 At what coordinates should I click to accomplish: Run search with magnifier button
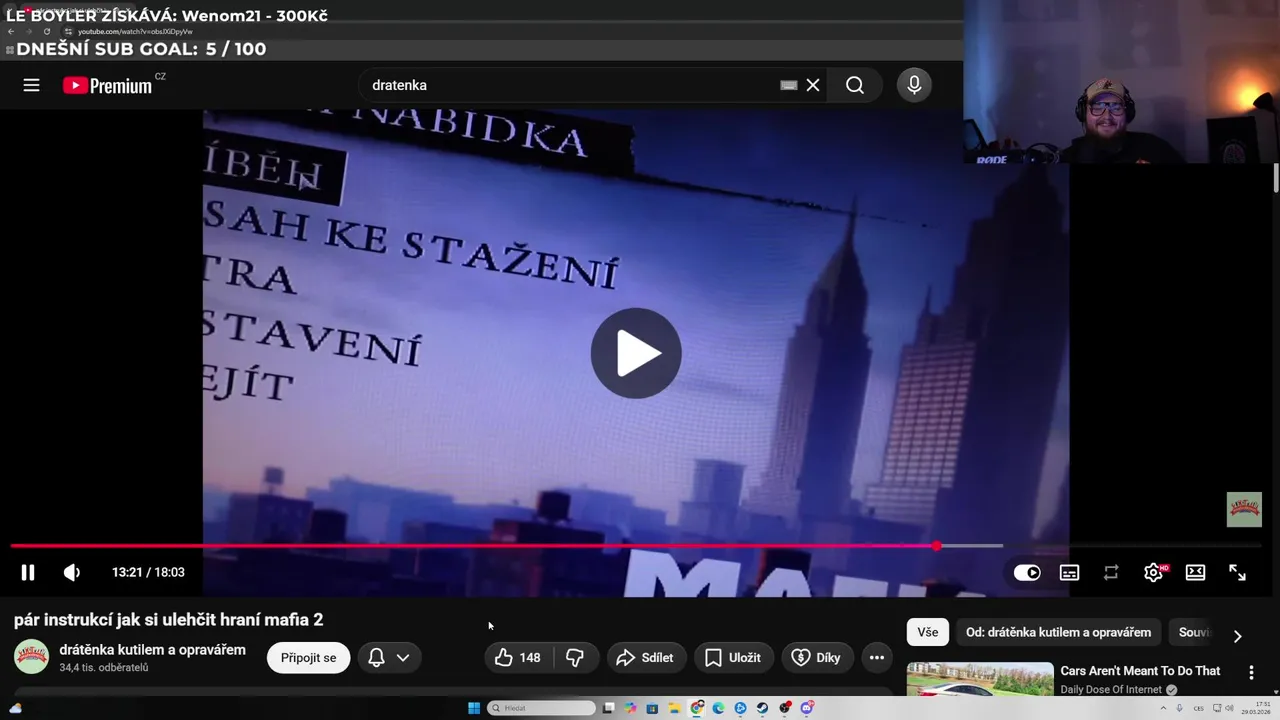(x=855, y=85)
